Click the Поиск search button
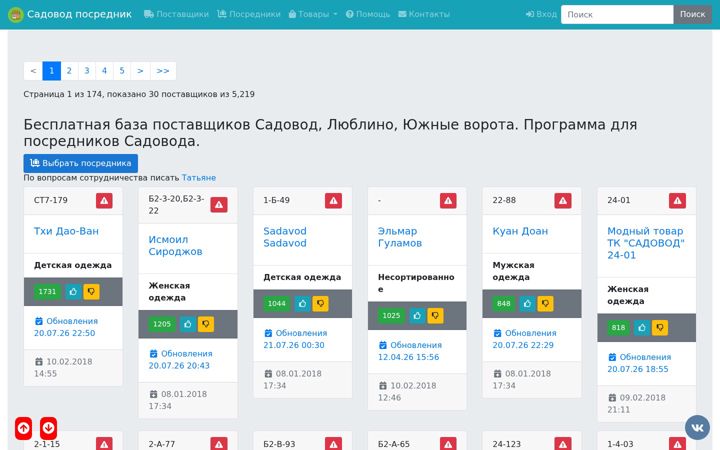Image resolution: width=720 pixels, height=450 pixels. (x=692, y=14)
